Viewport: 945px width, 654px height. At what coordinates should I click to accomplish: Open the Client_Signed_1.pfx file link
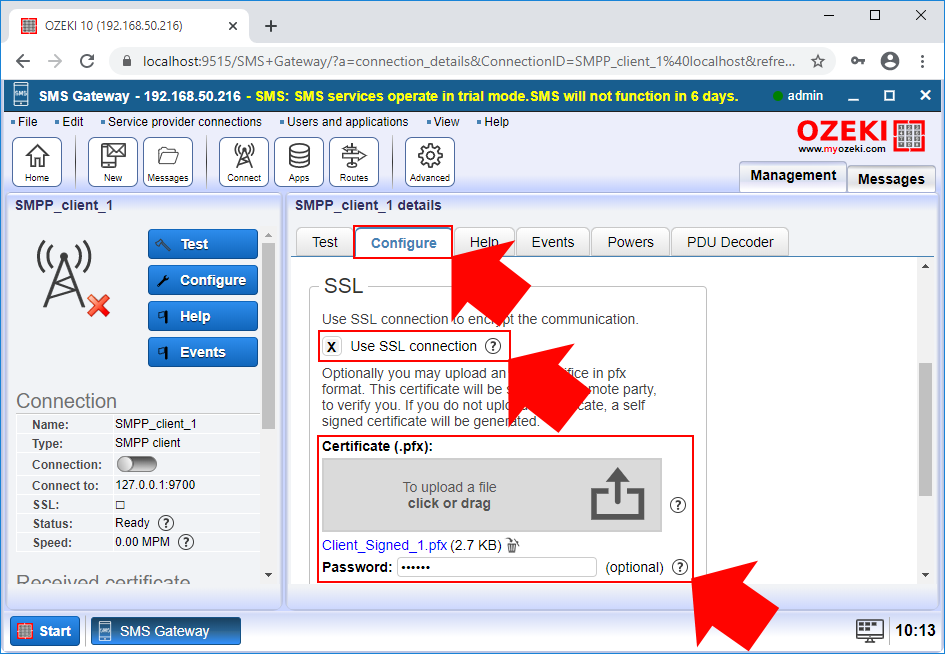tap(385, 546)
